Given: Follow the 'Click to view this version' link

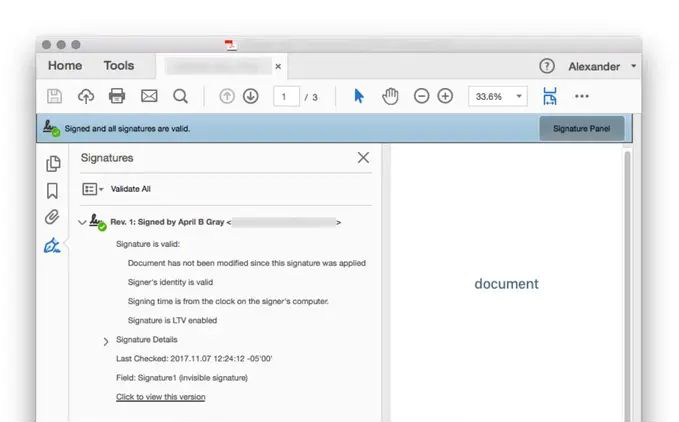Looking at the screenshot, I should 160,397.
